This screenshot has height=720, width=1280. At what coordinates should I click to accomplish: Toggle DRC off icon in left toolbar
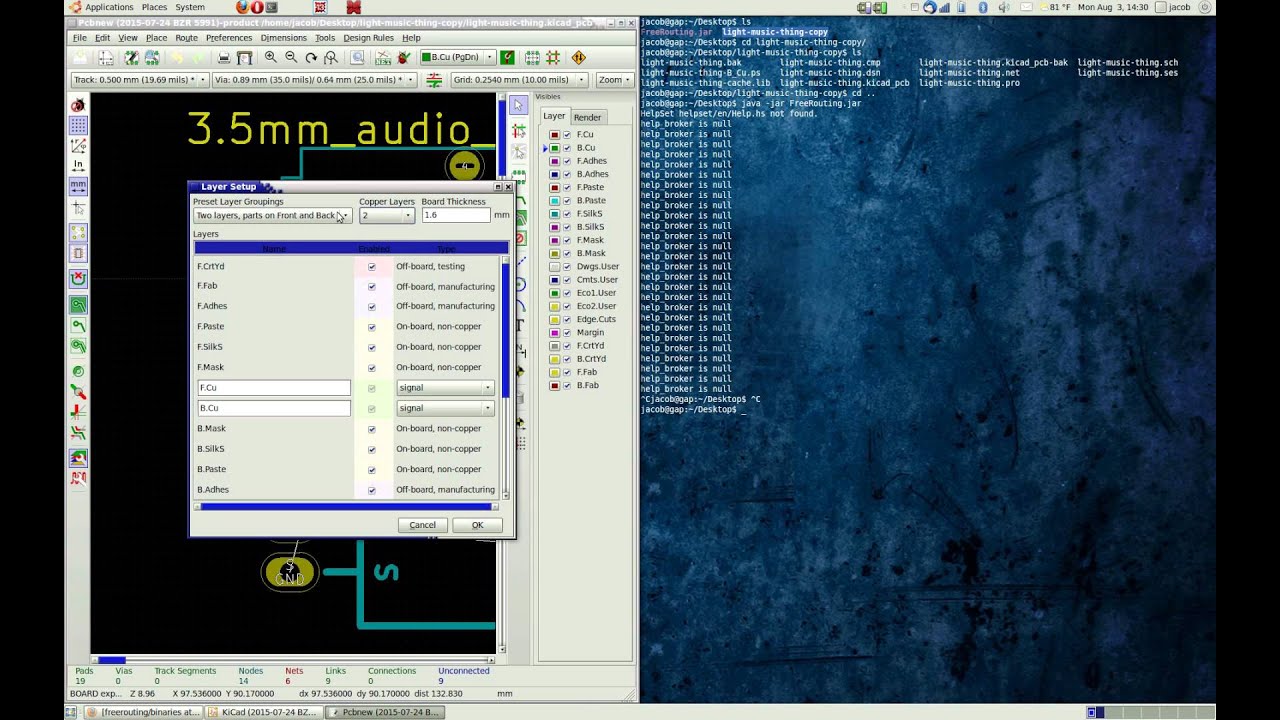78,105
